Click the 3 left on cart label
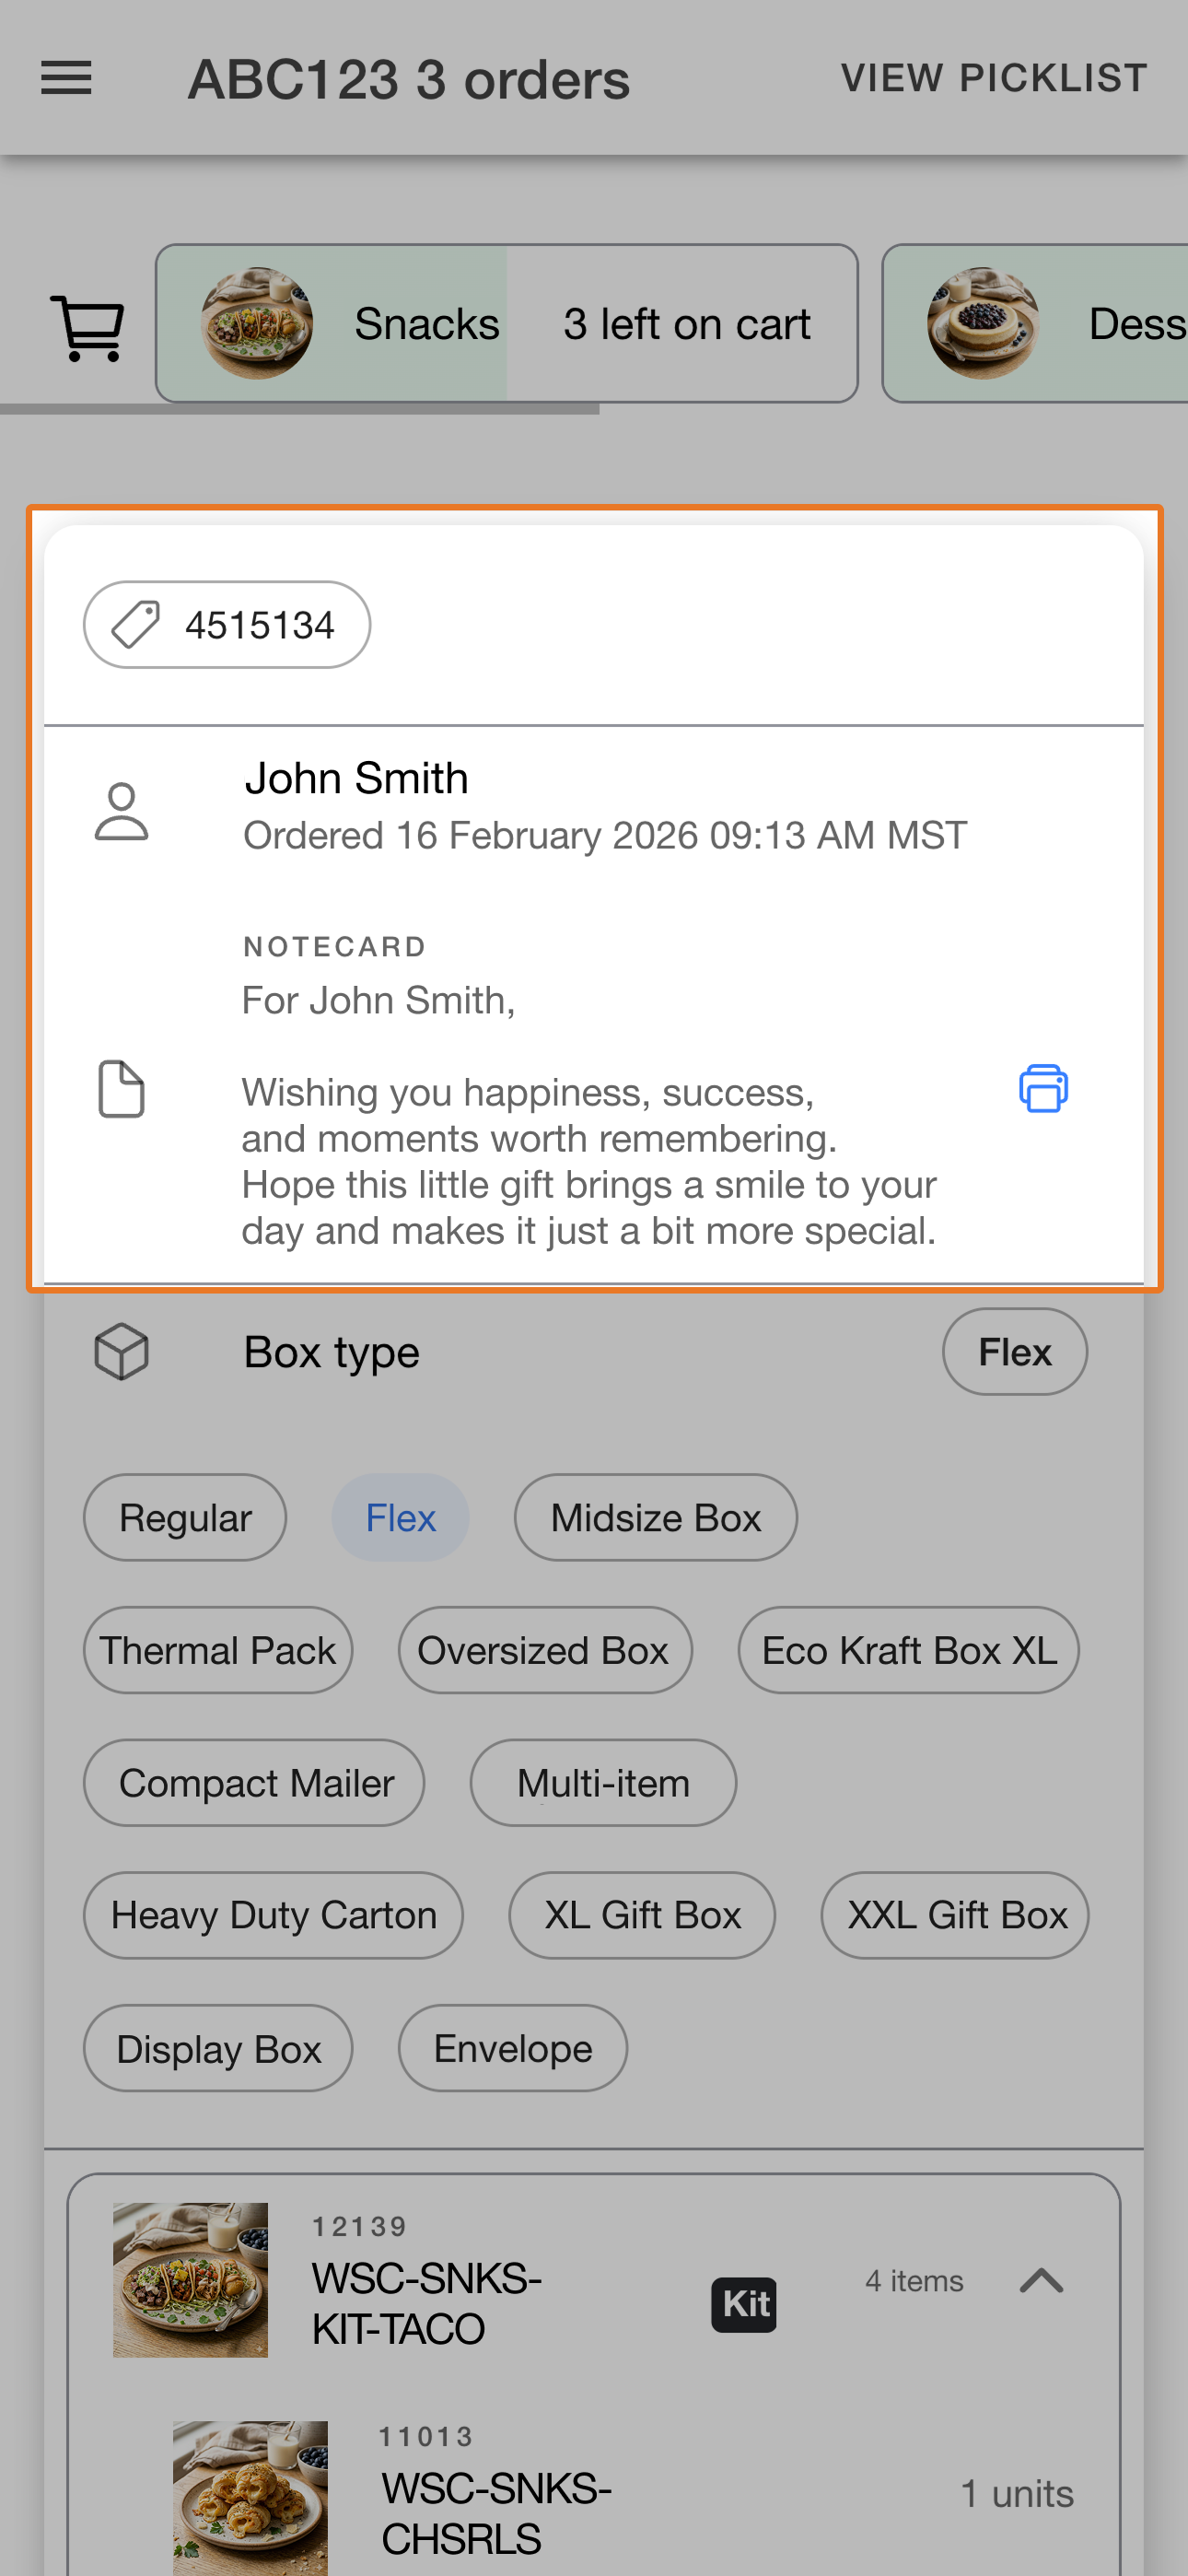The width and height of the screenshot is (1188, 2576). click(686, 324)
